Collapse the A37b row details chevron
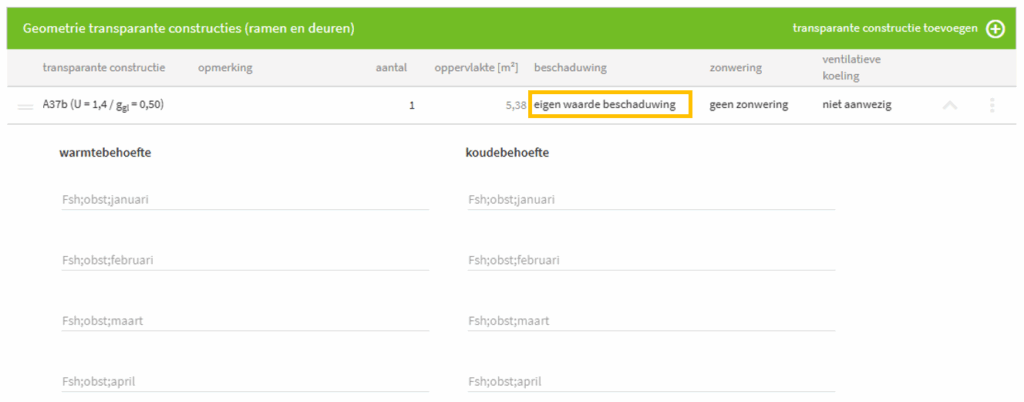 pyautogui.click(x=950, y=105)
